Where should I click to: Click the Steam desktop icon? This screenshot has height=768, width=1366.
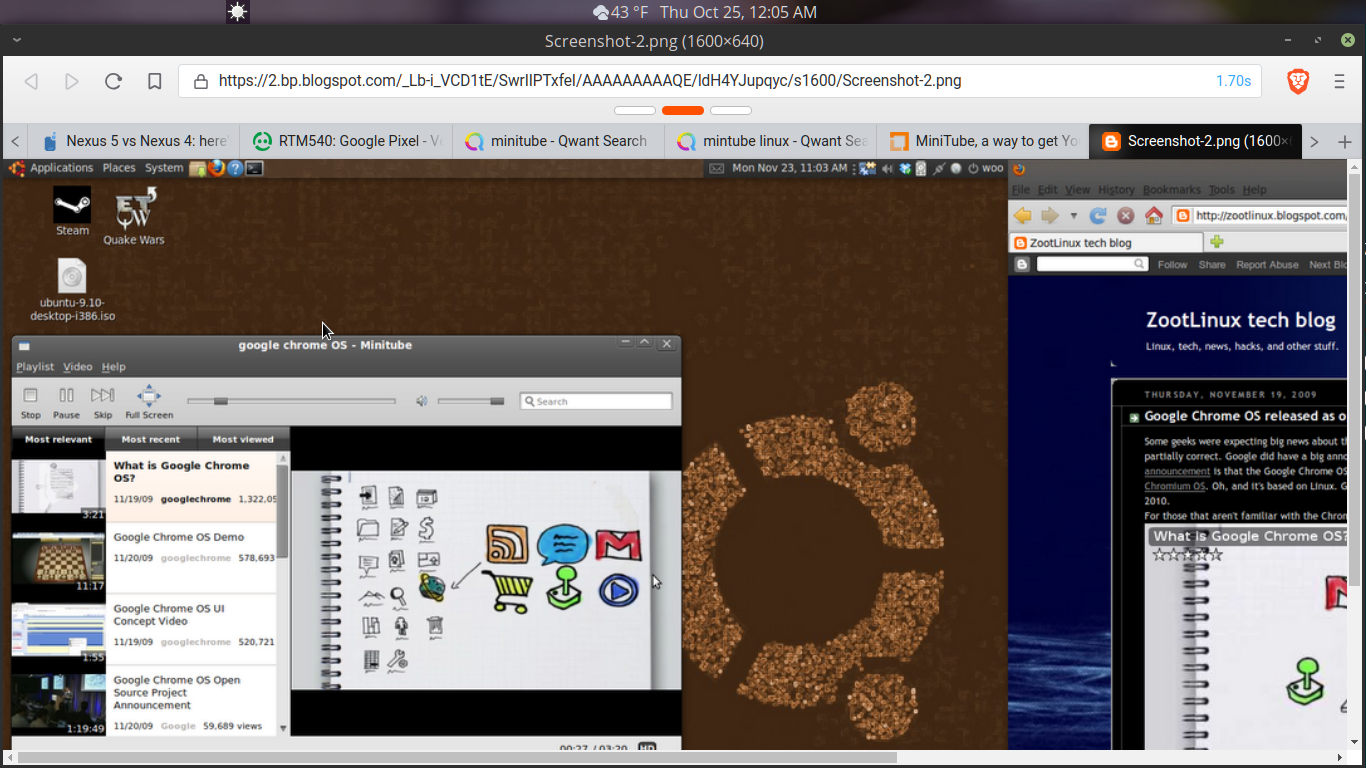pyautogui.click(x=72, y=211)
